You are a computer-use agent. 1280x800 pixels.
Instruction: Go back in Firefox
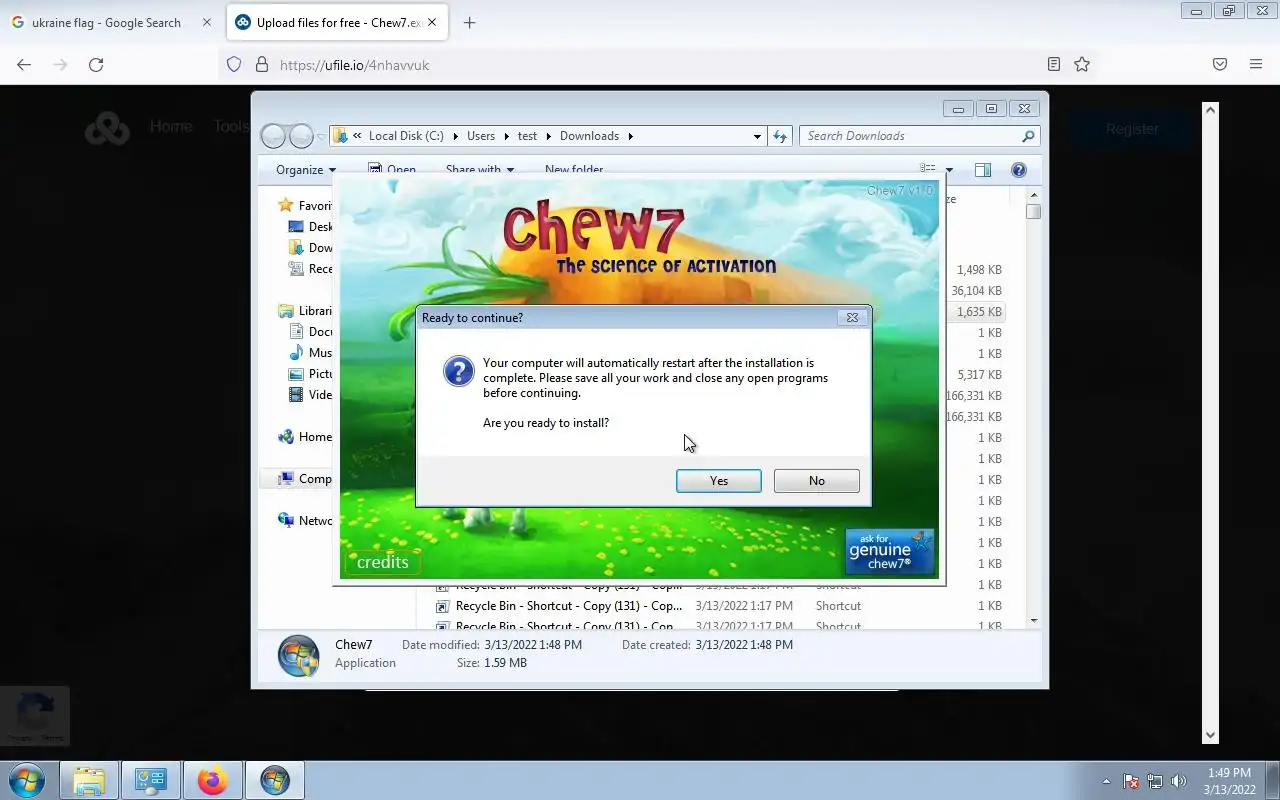pos(24,64)
